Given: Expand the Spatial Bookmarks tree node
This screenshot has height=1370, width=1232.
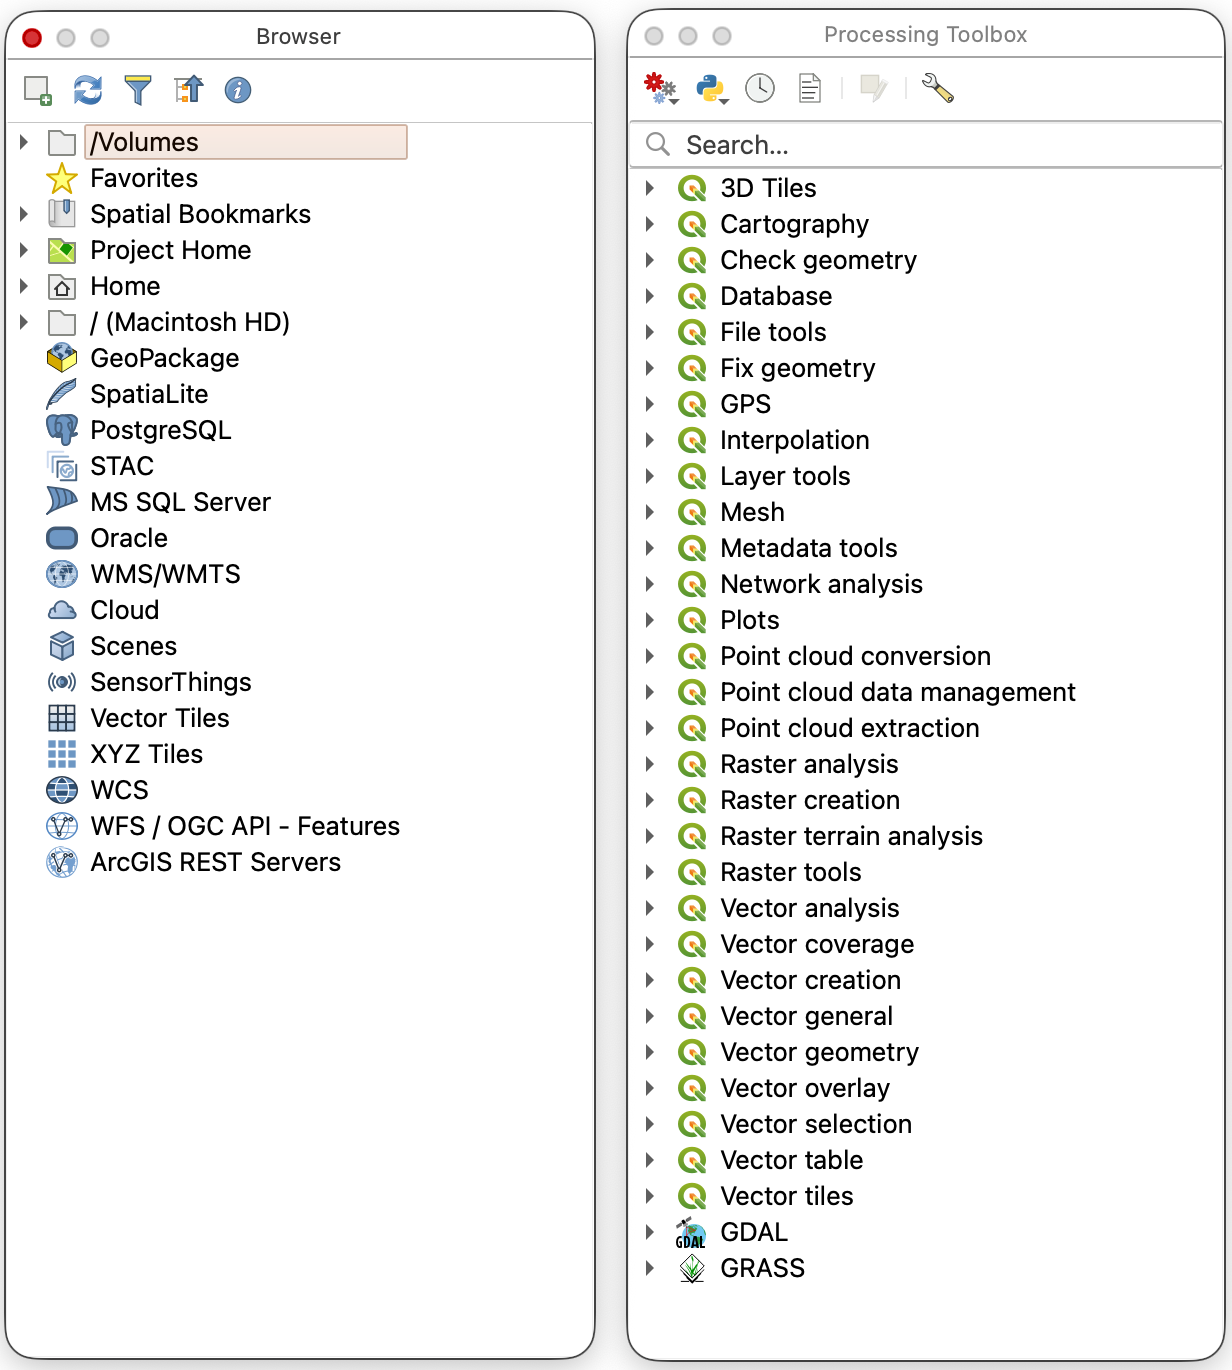Looking at the screenshot, I should tap(24, 214).
